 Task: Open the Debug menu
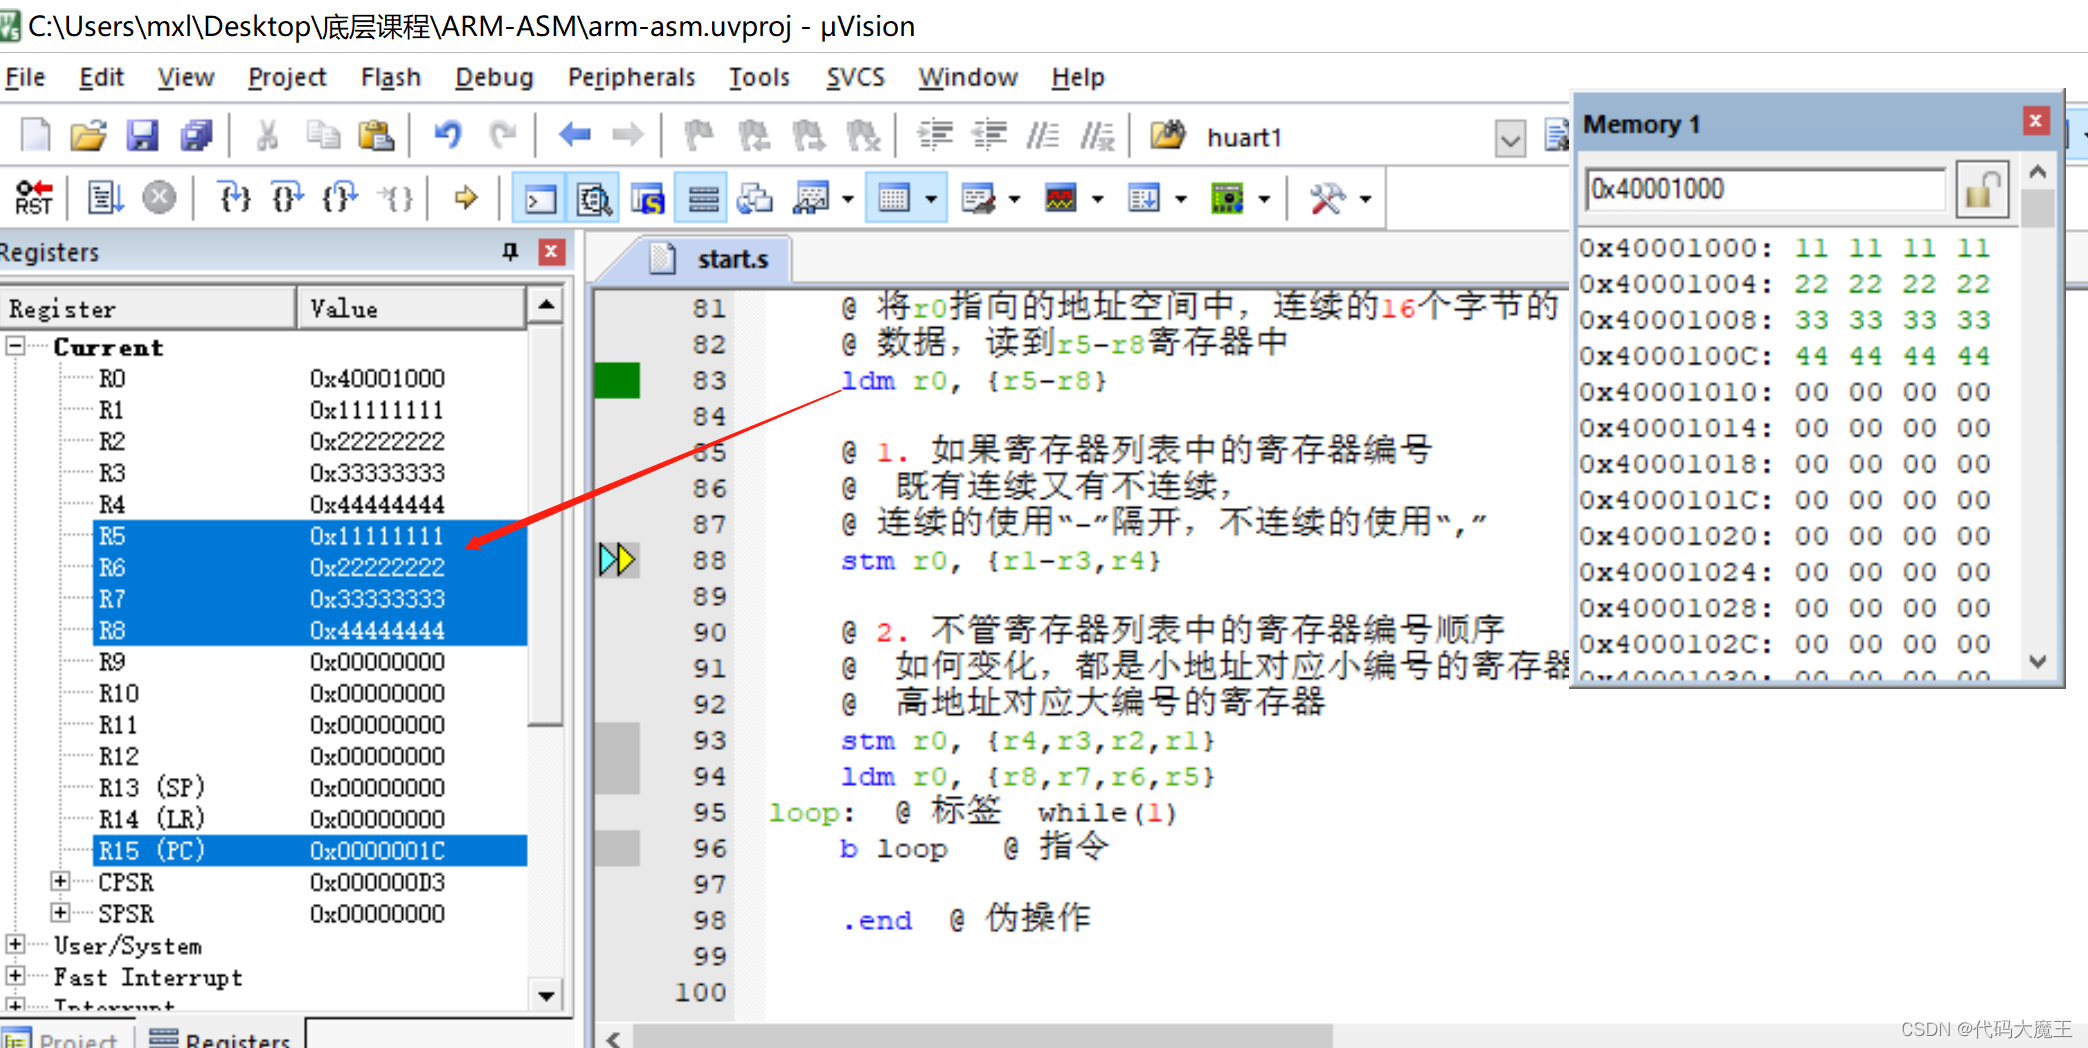pos(494,77)
